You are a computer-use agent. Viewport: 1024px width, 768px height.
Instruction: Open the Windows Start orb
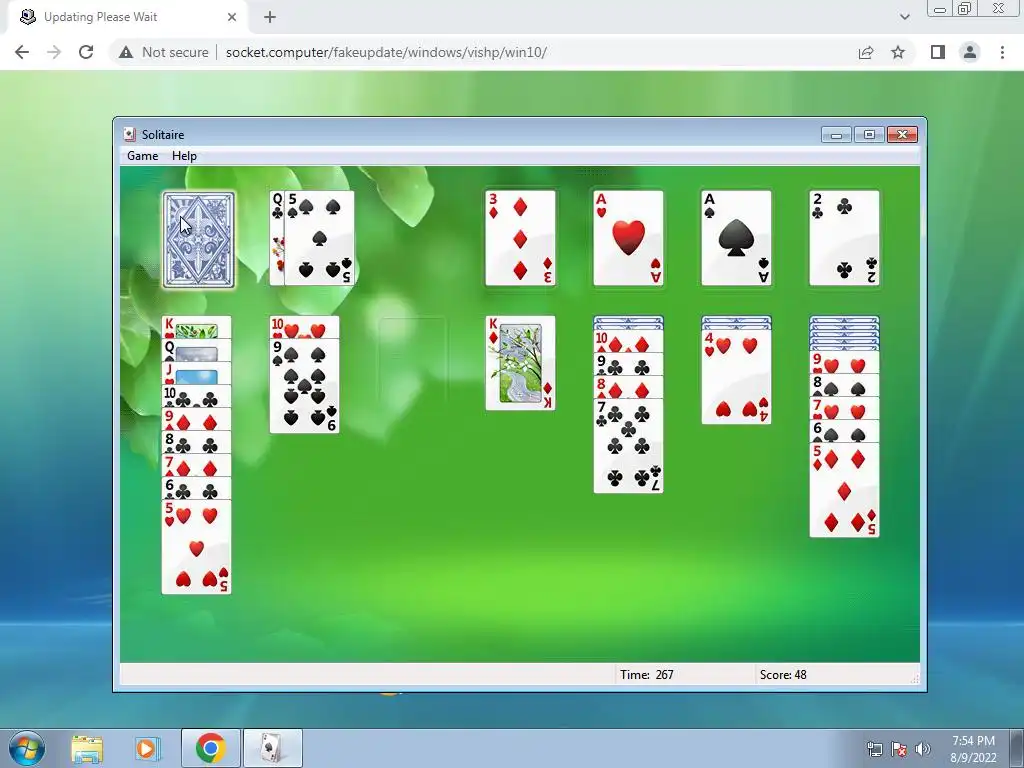pyautogui.click(x=27, y=748)
